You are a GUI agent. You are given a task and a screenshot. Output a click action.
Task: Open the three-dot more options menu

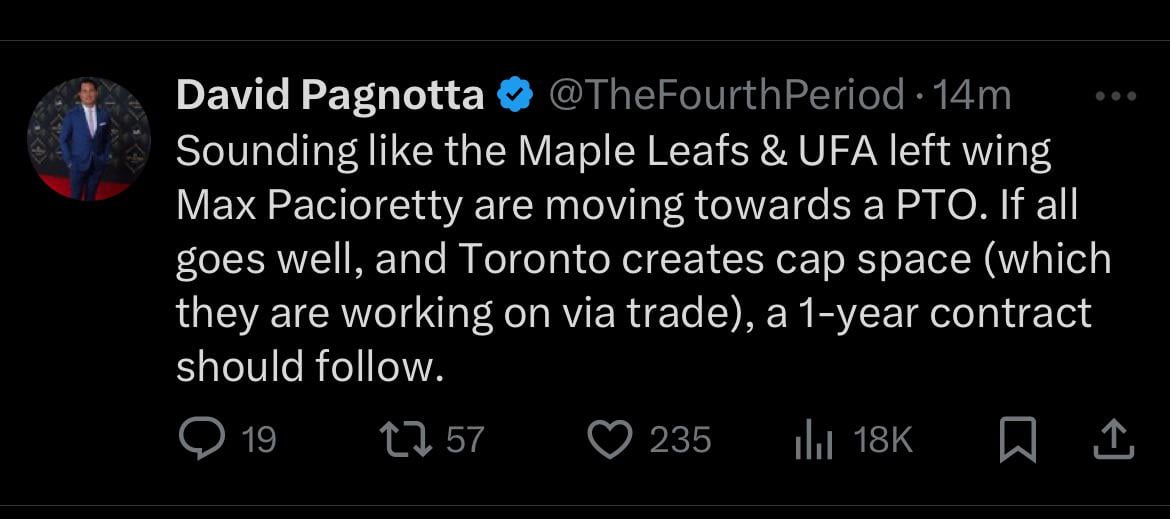pyautogui.click(x=1116, y=97)
